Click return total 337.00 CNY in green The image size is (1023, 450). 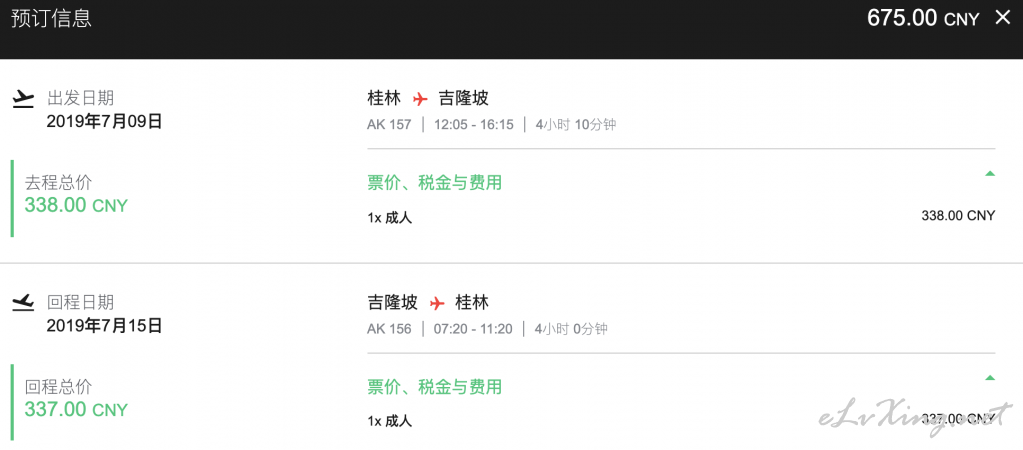76,410
